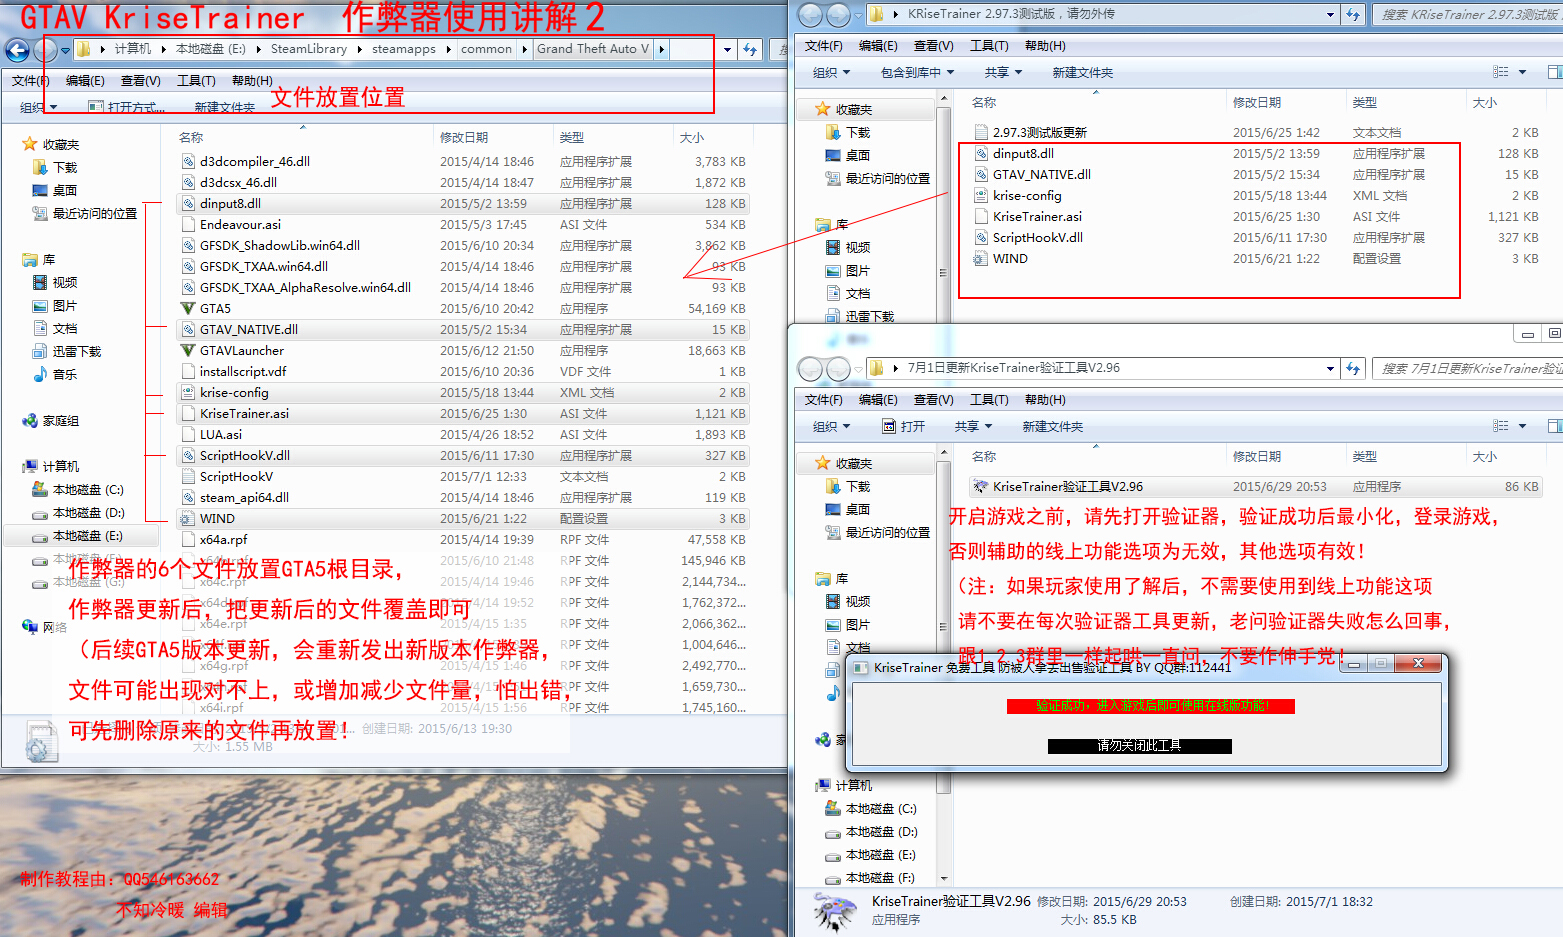Navigate to common in the address breadcrumb

[486, 49]
